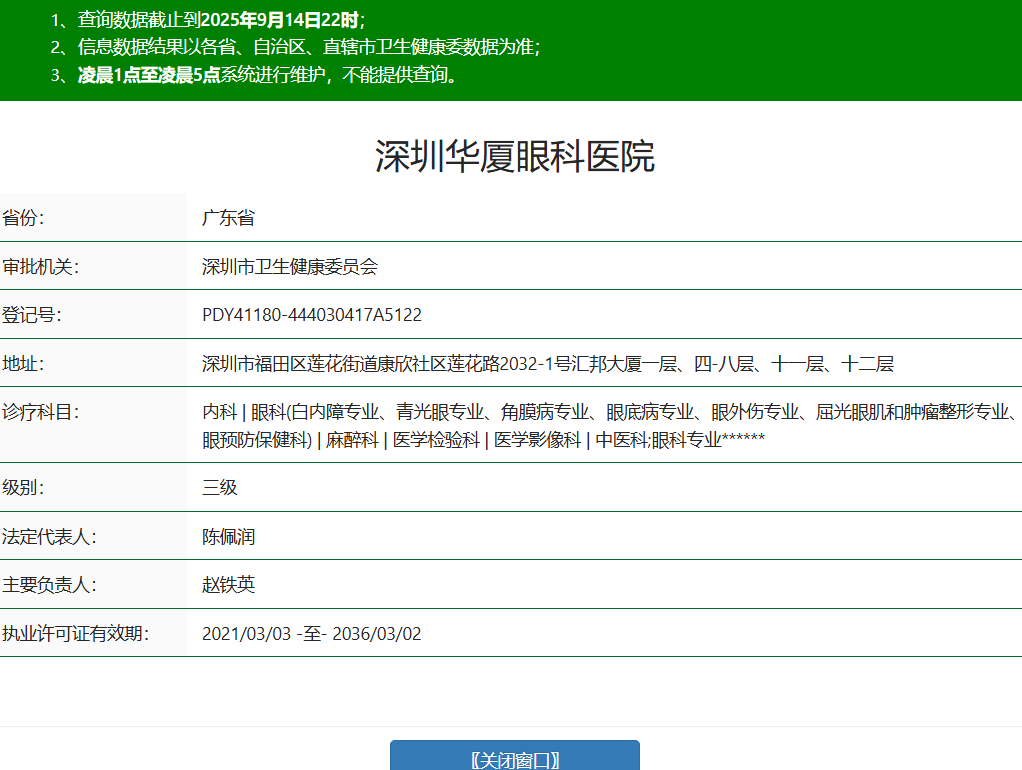Click the 登记号 field label
Screen dimensions: 1022x770
tap(32, 315)
